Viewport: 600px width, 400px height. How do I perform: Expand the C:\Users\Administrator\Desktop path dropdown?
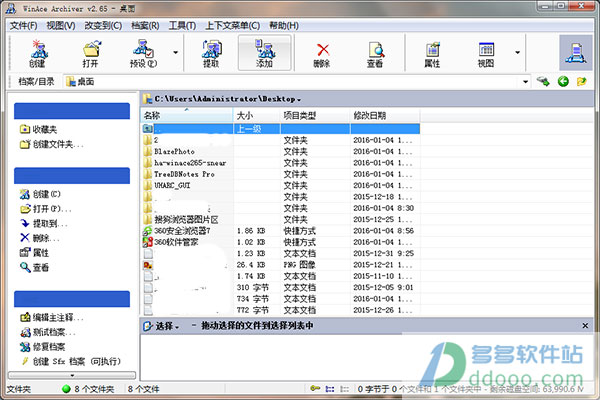(298, 100)
